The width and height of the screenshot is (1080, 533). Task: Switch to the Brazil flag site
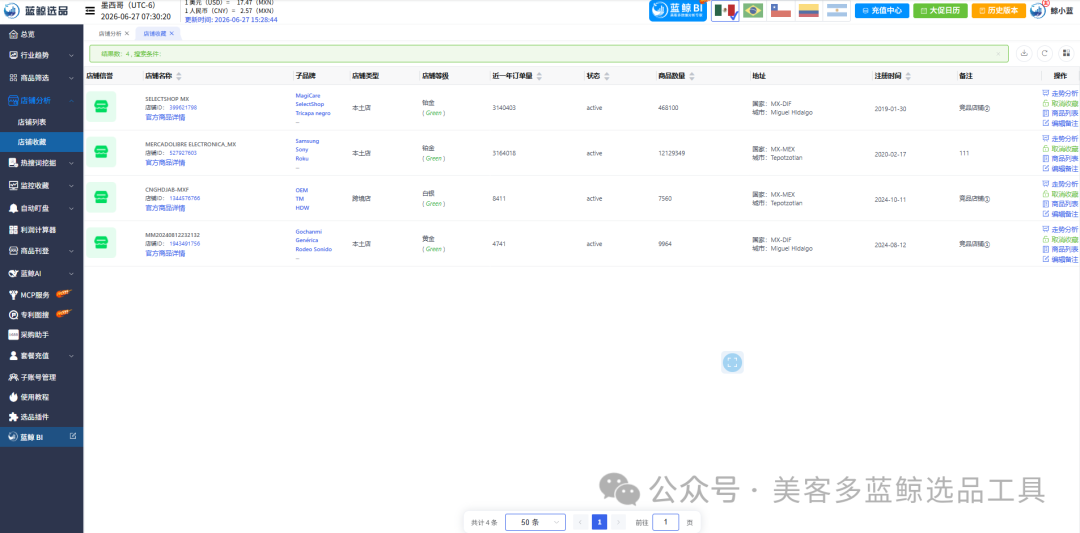(753, 10)
